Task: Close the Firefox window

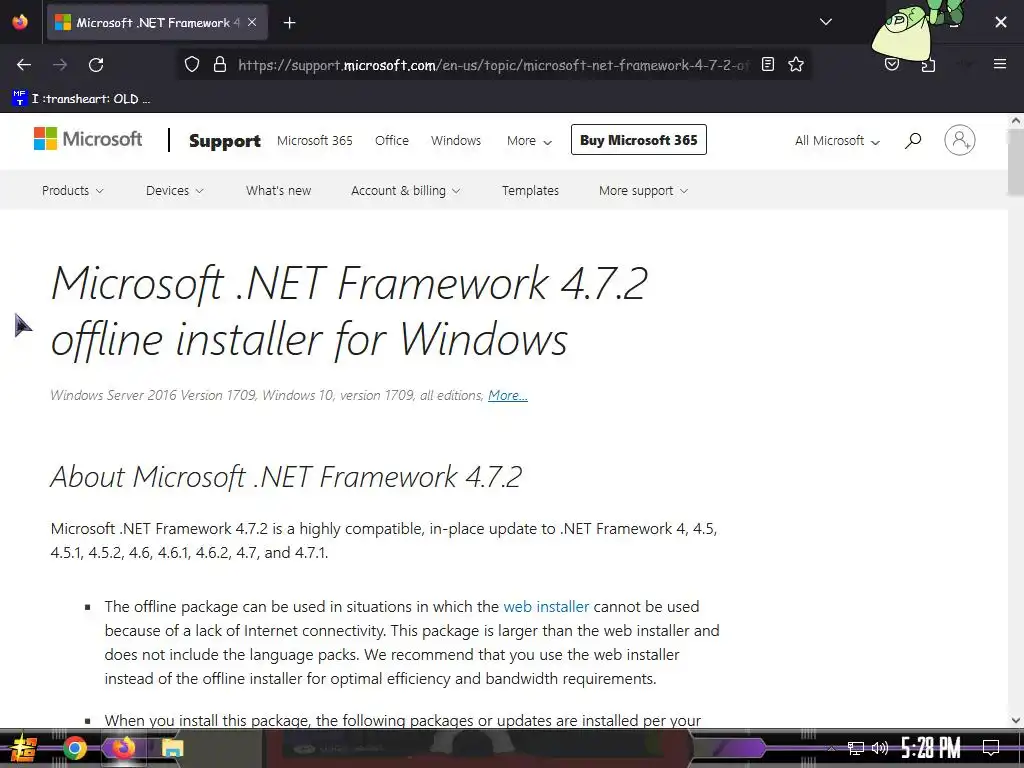Action: click(1000, 22)
